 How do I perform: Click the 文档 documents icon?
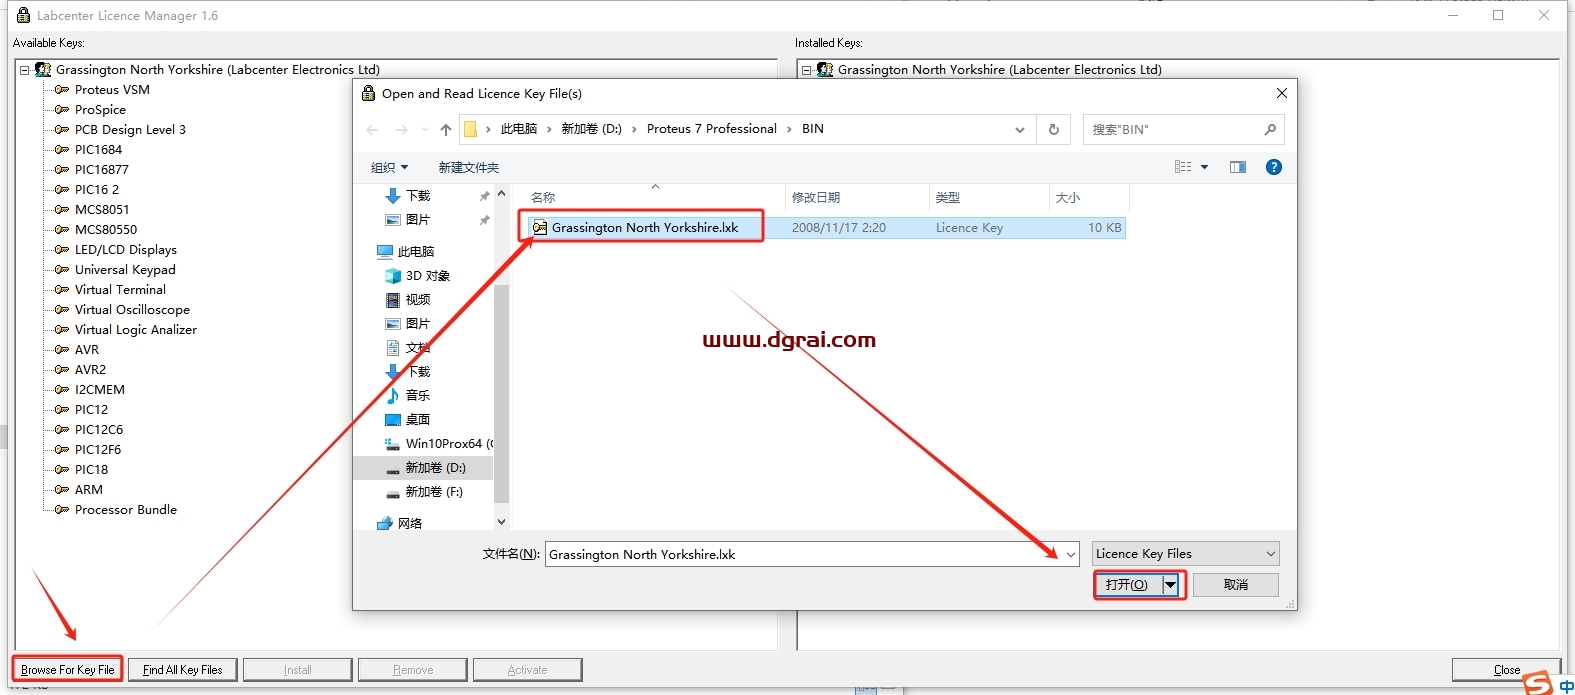pos(393,348)
